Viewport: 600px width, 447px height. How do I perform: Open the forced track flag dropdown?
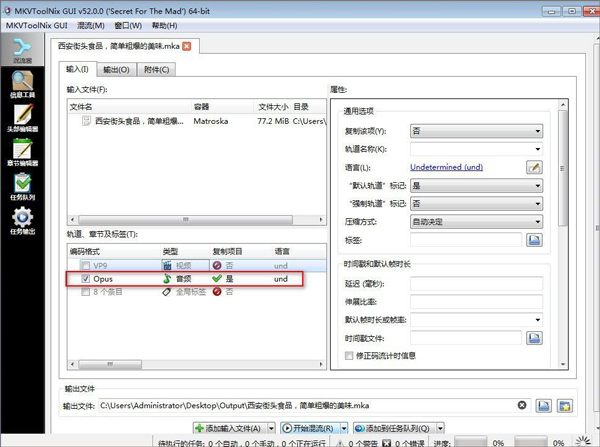point(476,204)
